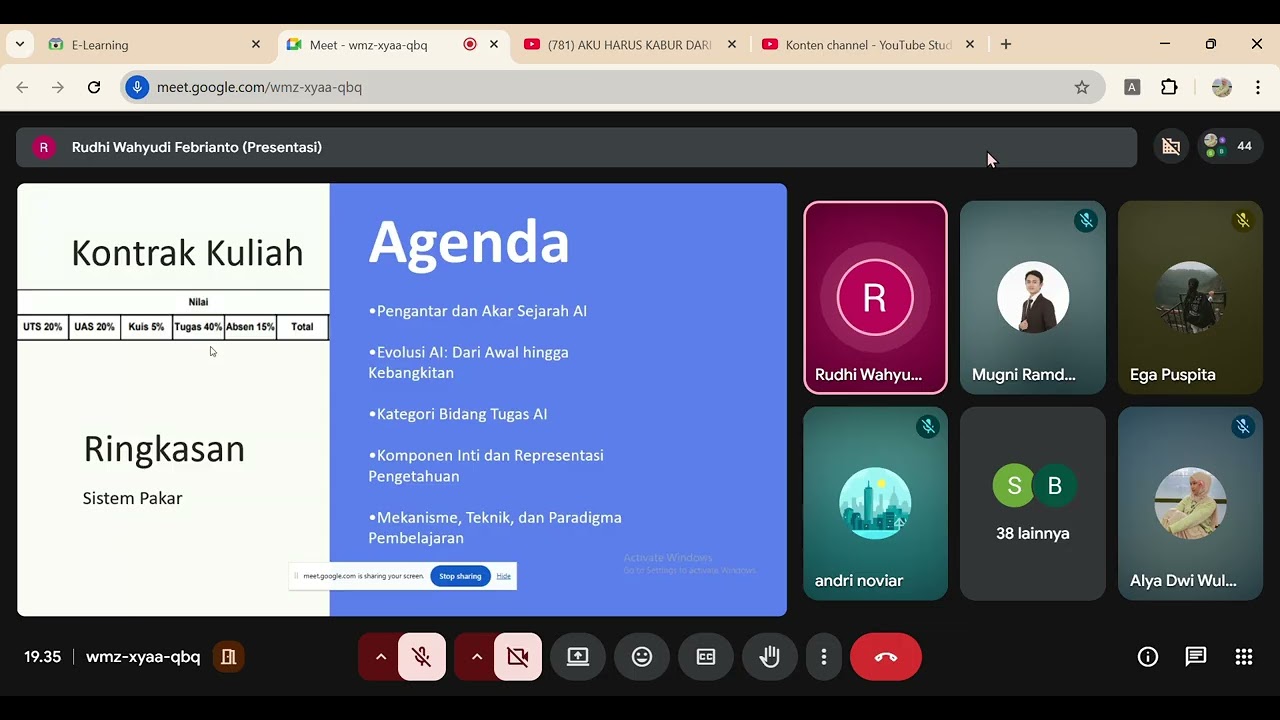Click the microphone site permission icon
Viewport: 1280px width, 720px height.
pyautogui.click(x=138, y=87)
